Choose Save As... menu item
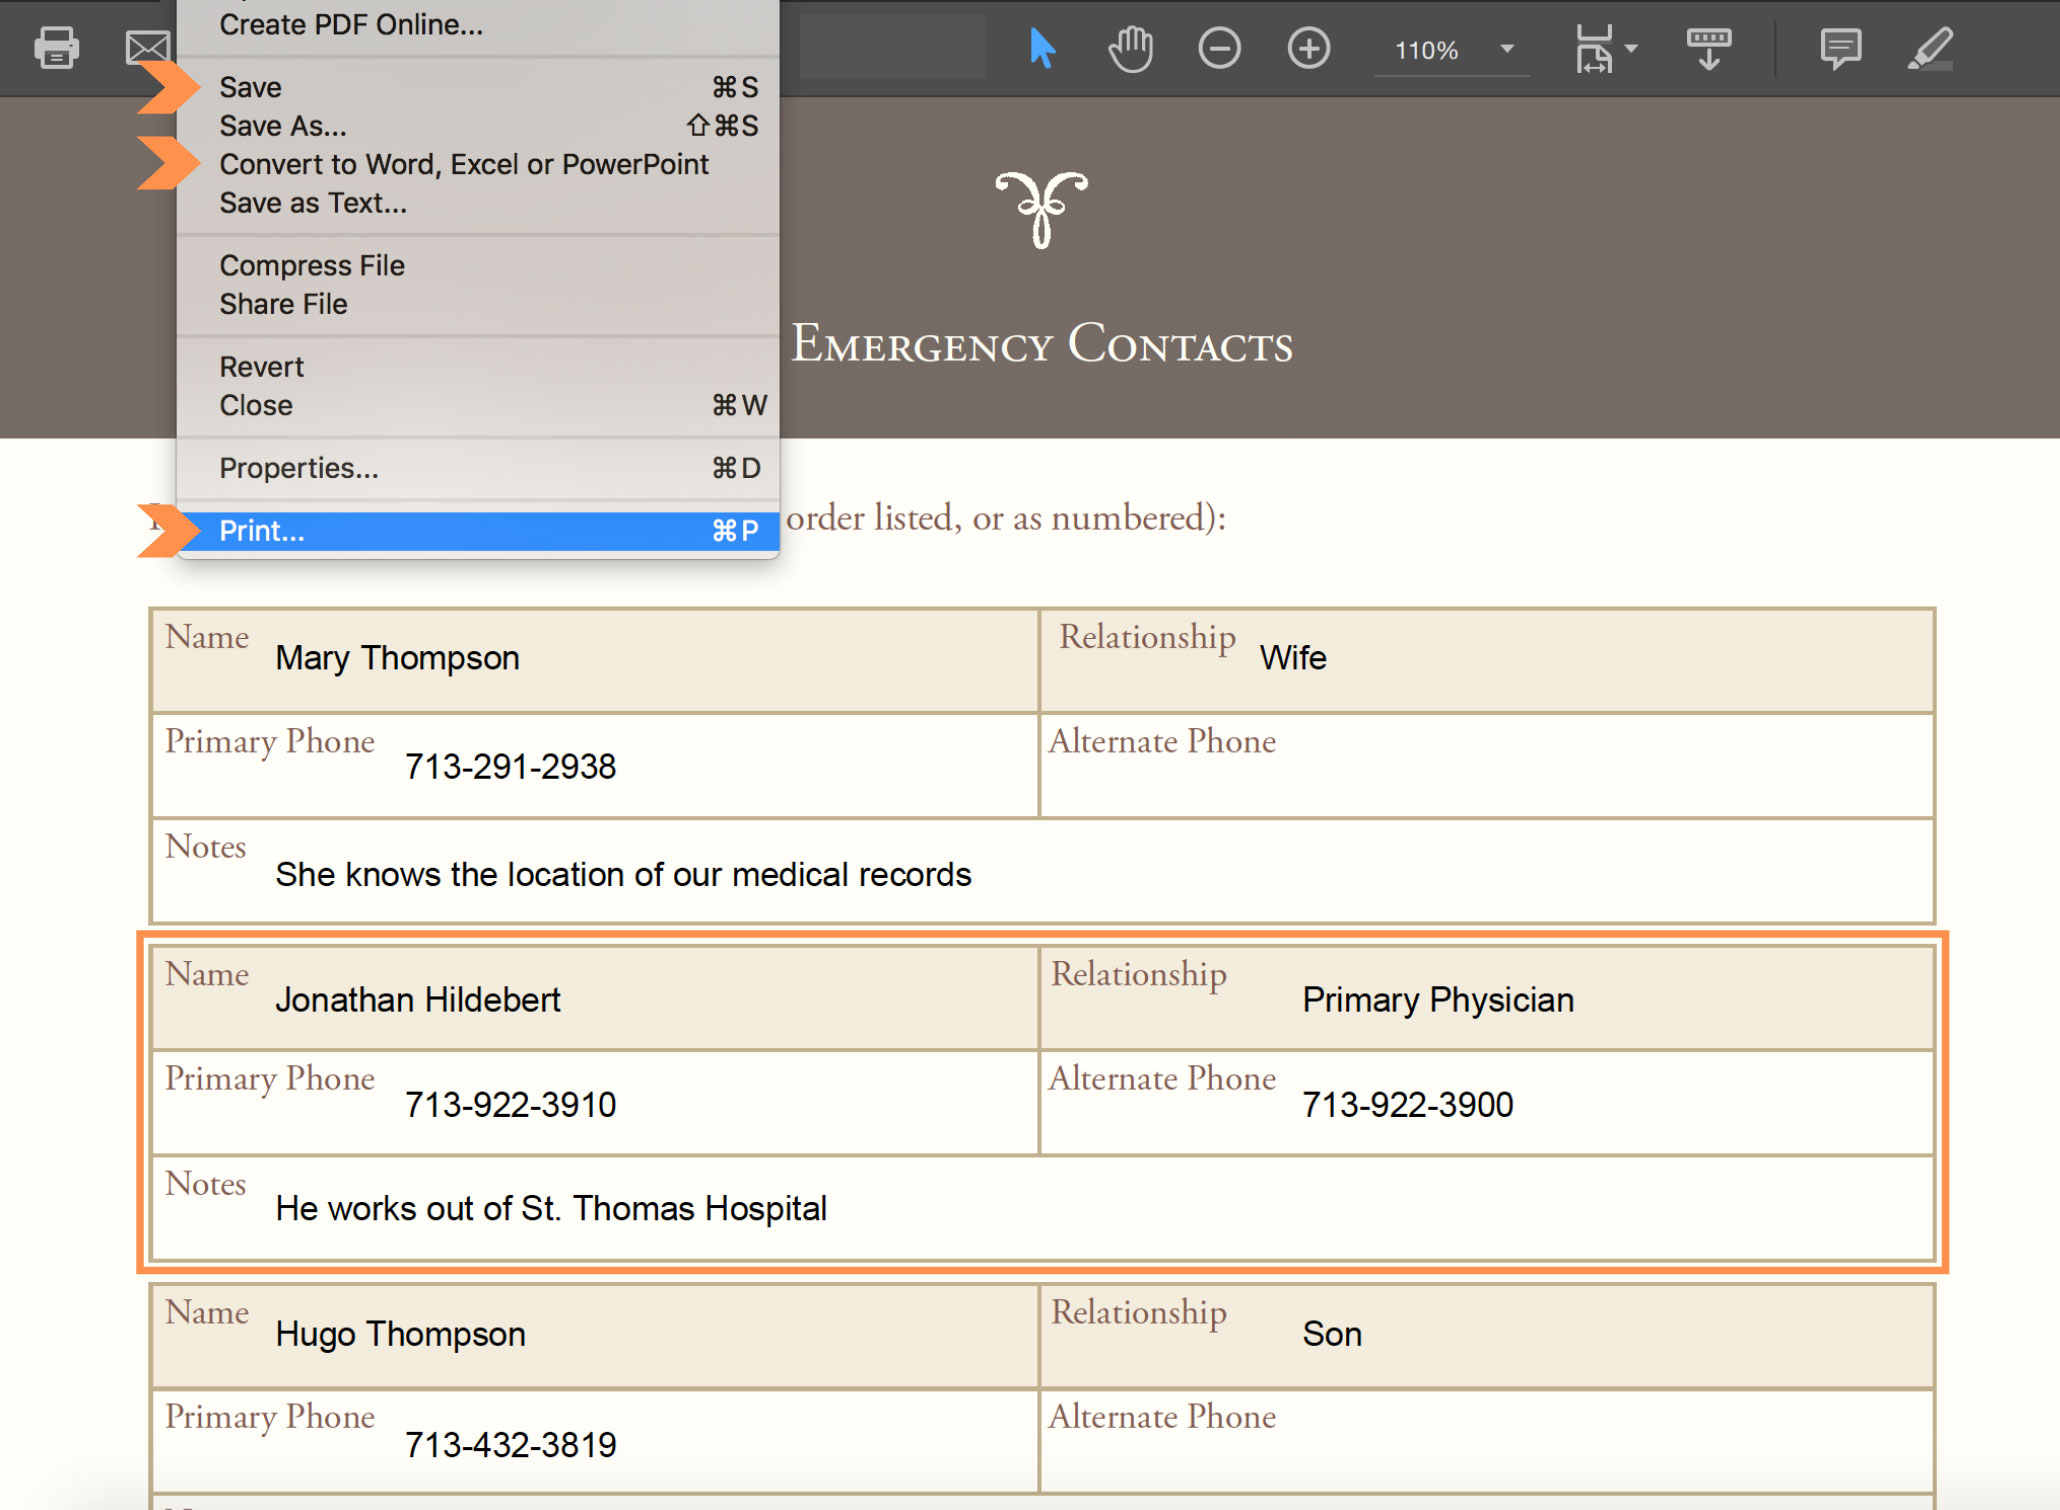The image size is (2060, 1510). click(478, 126)
